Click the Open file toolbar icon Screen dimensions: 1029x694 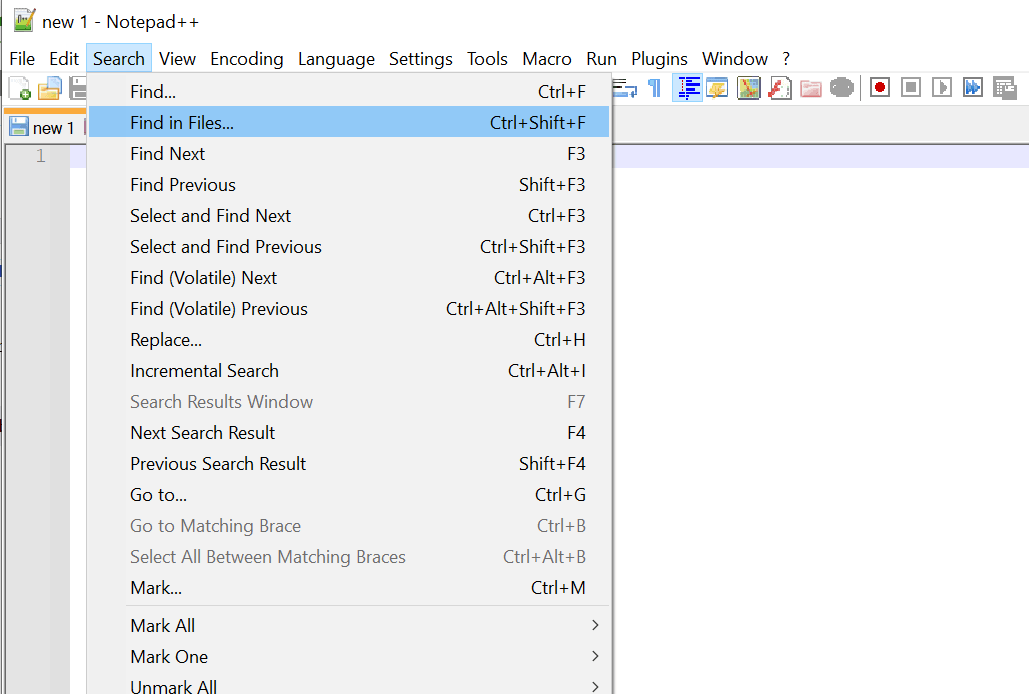[x=49, y=88]
